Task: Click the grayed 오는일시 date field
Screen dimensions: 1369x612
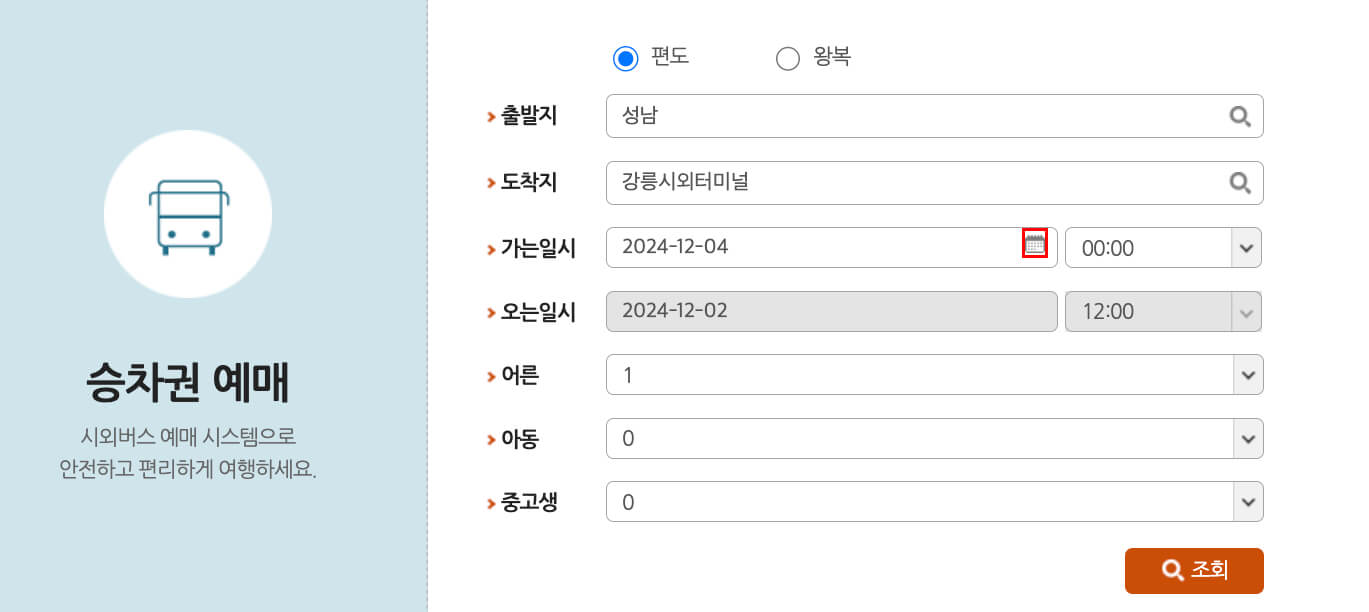Action: pos(830,311)
